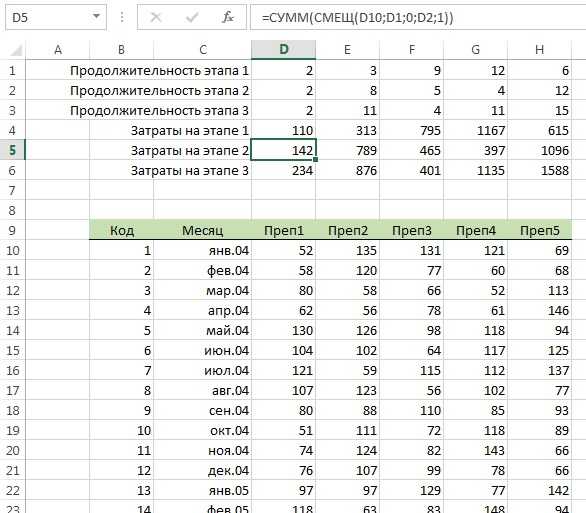Click cell 'Продолжительность этапа 1'
586x513 pixels.
159,70
